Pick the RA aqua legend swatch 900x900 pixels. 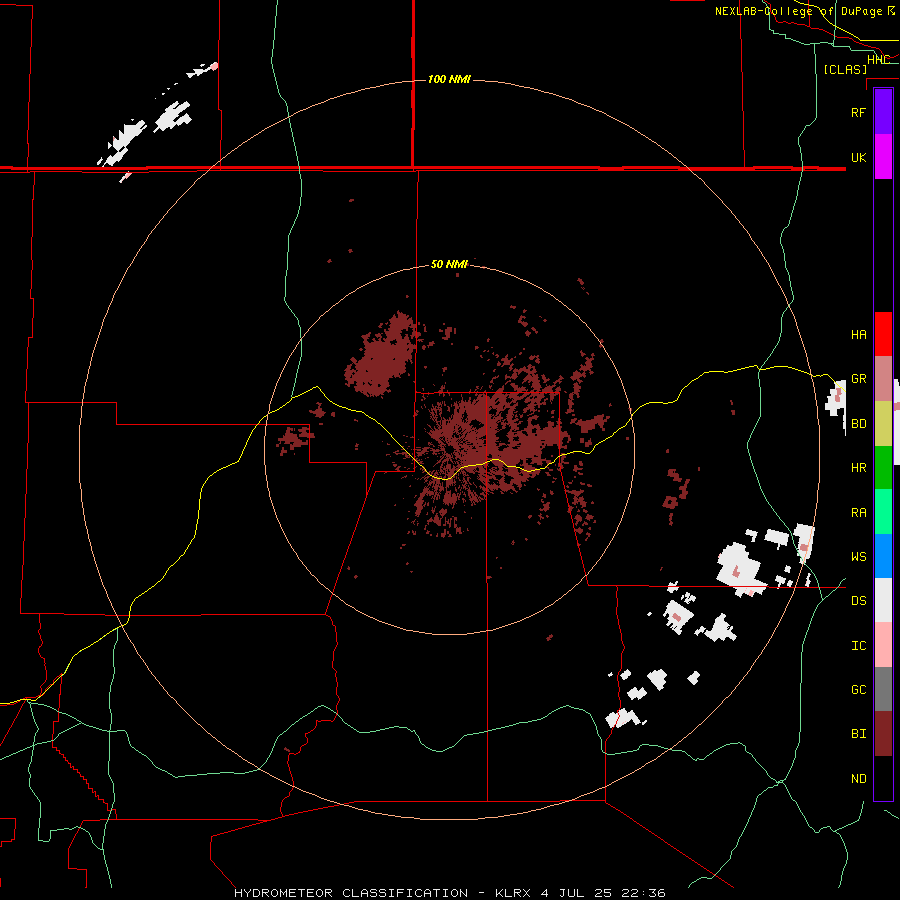883,512
